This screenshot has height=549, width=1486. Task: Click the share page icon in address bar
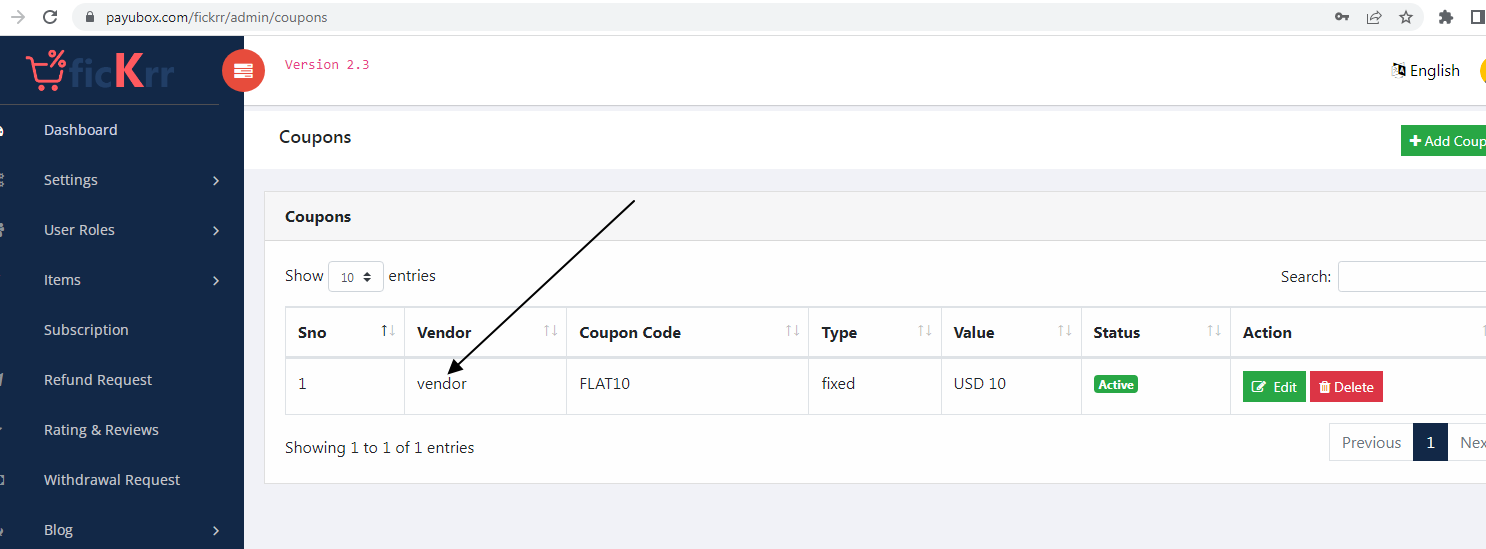[x=1374, y=17]
